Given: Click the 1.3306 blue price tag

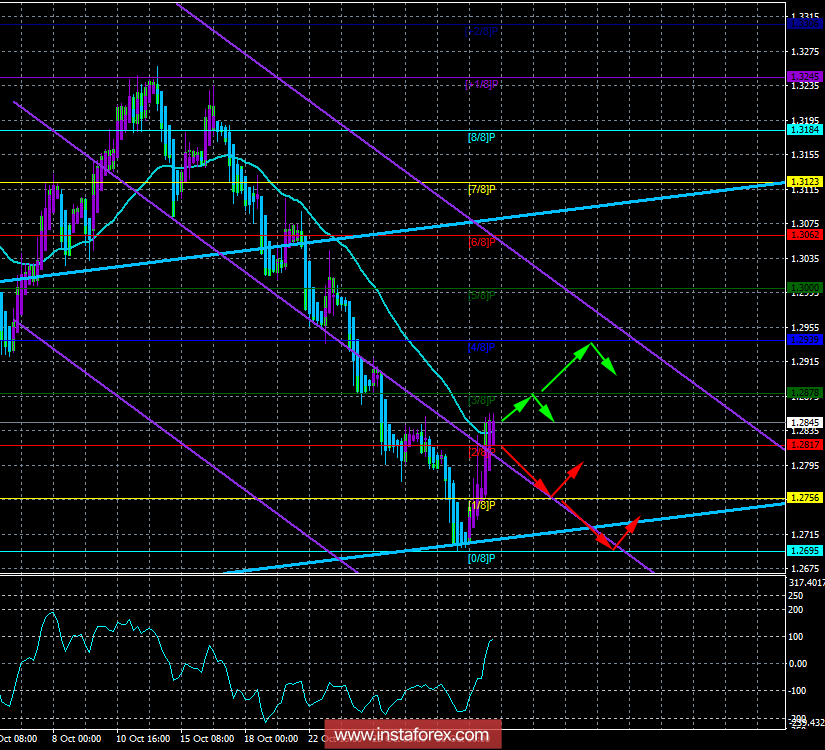Looking at the screenshot, I should pos(804,24).
